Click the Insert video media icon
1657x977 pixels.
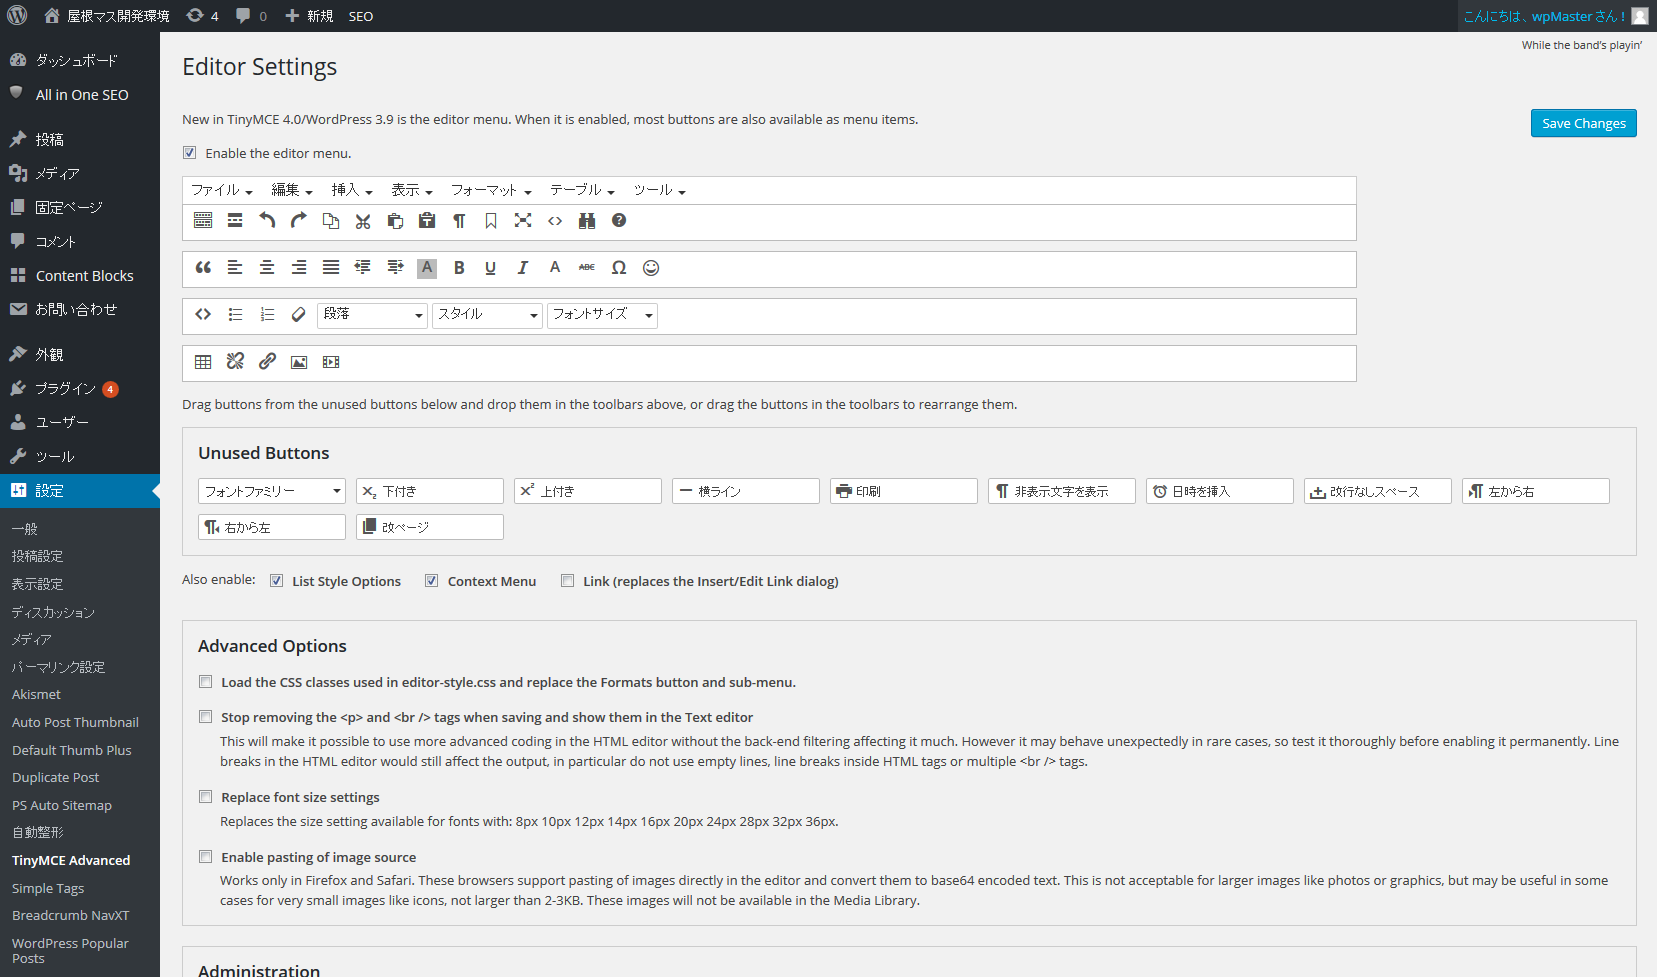pos(331,362)
